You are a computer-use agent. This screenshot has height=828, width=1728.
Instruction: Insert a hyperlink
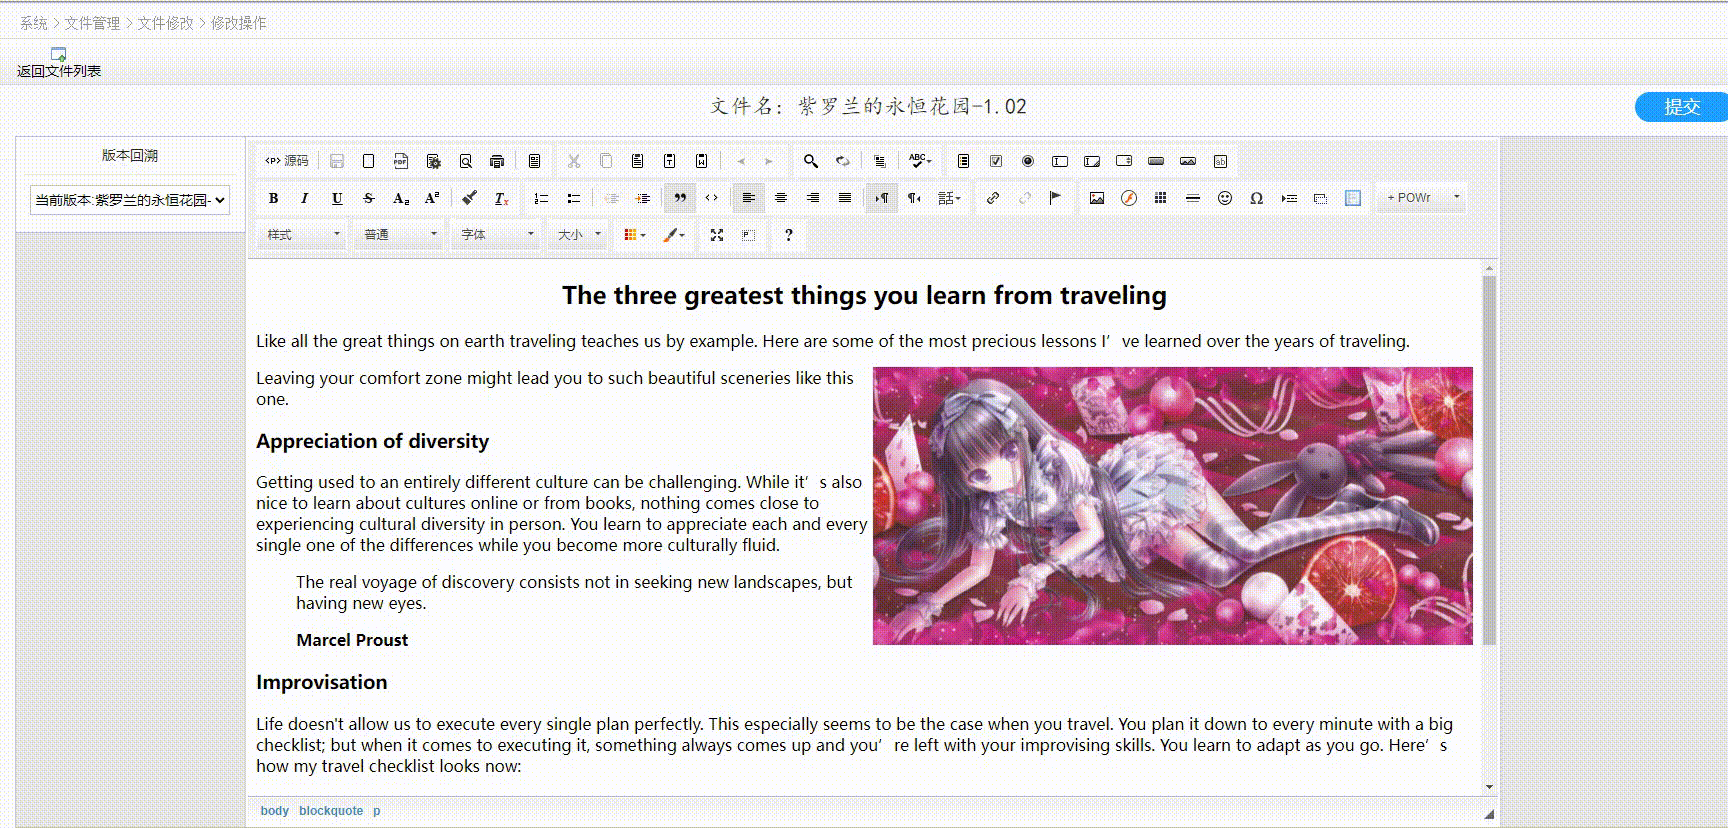(993, 198)
